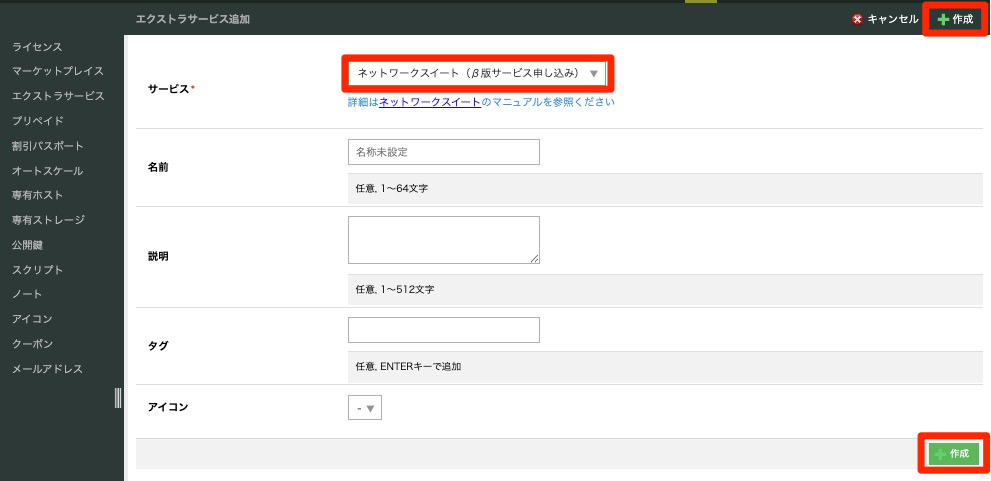Select プリペイド in the sidebar
The image size is (991, 481).
(37, 121)
